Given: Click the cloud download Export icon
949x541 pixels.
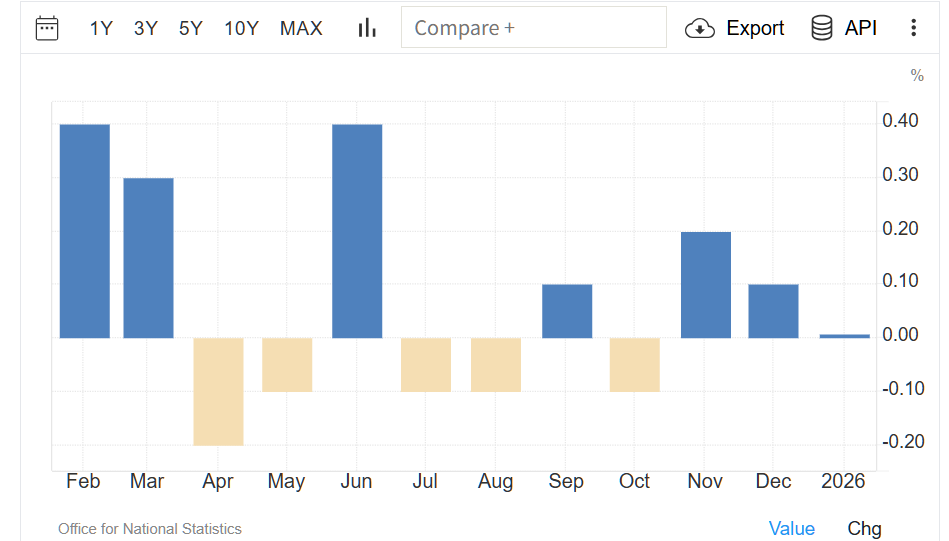Looking at the screenshot, I should point(700,28).
